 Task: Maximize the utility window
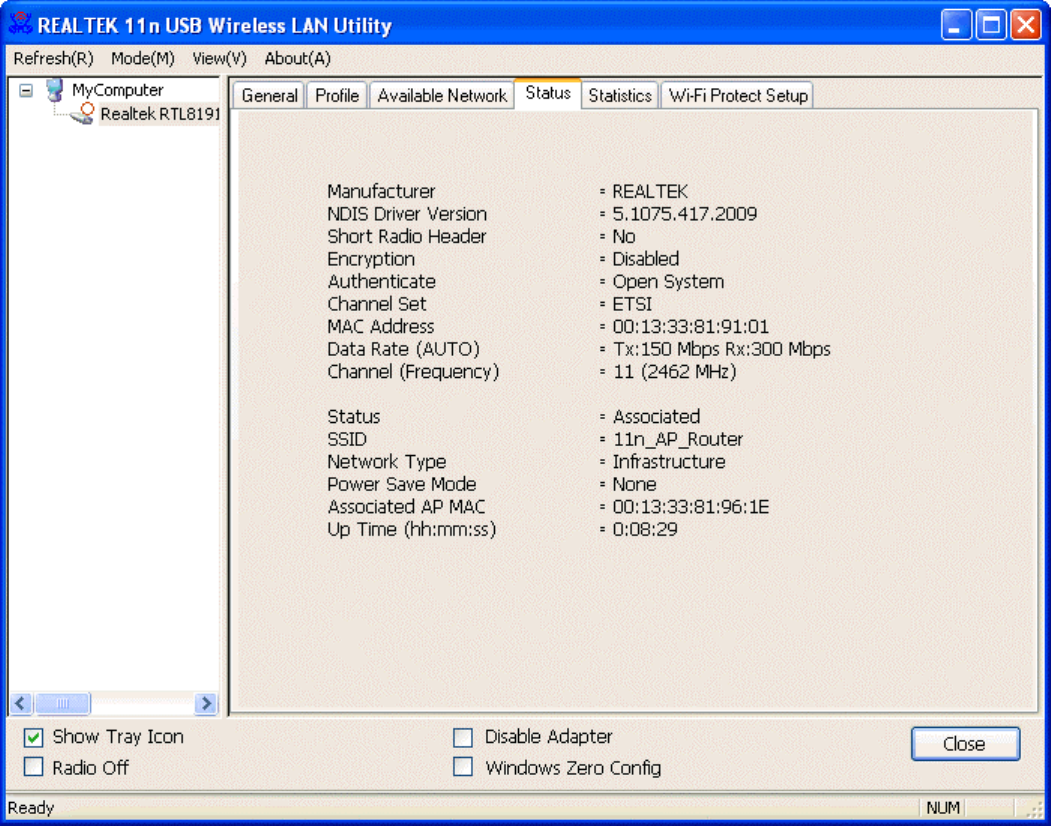pyautogui.click(x=991, y=25)
